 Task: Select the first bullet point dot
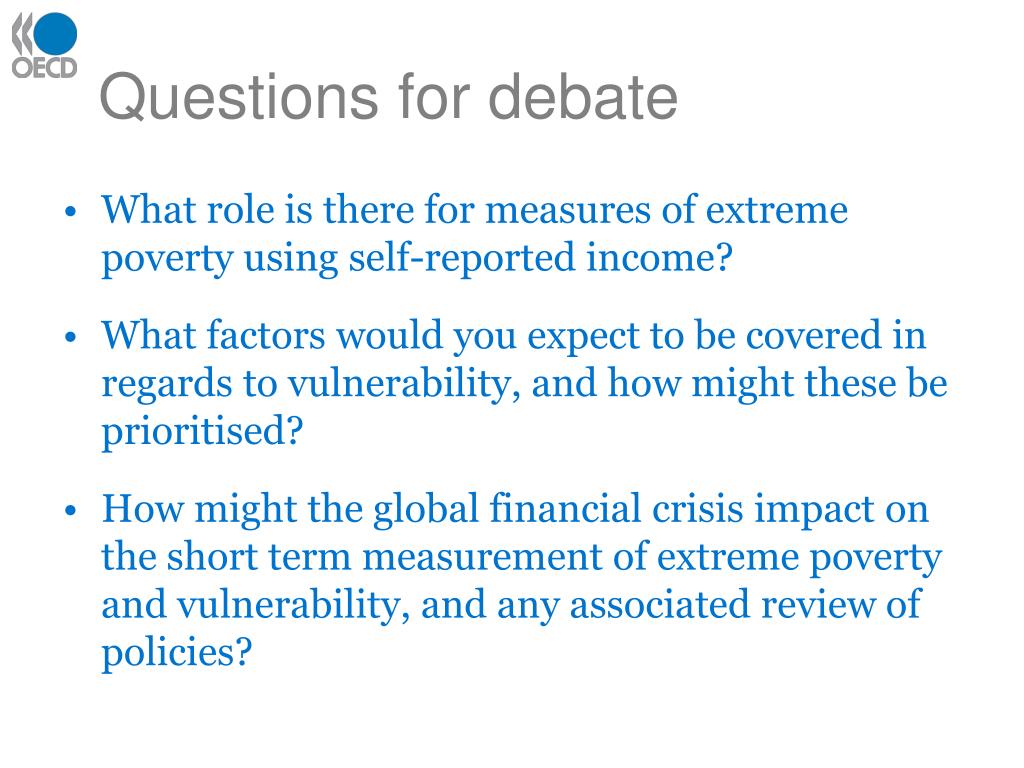[x=71, y=212]
